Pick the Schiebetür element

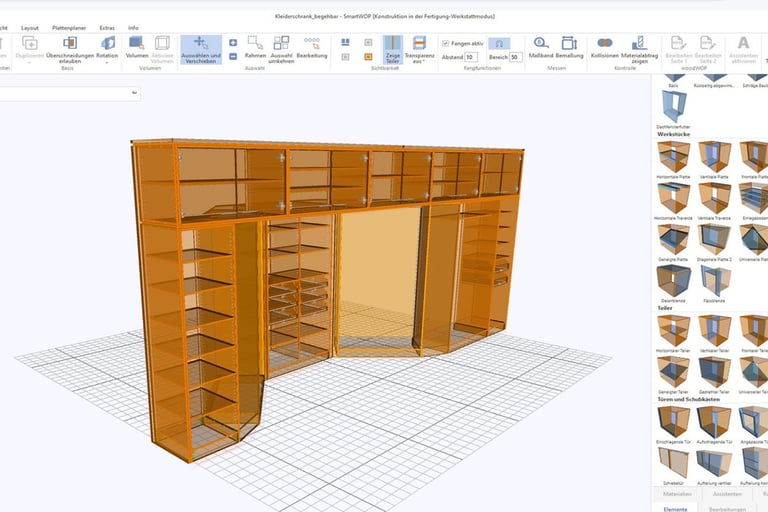pyautogui.click(x=673, y=466)
